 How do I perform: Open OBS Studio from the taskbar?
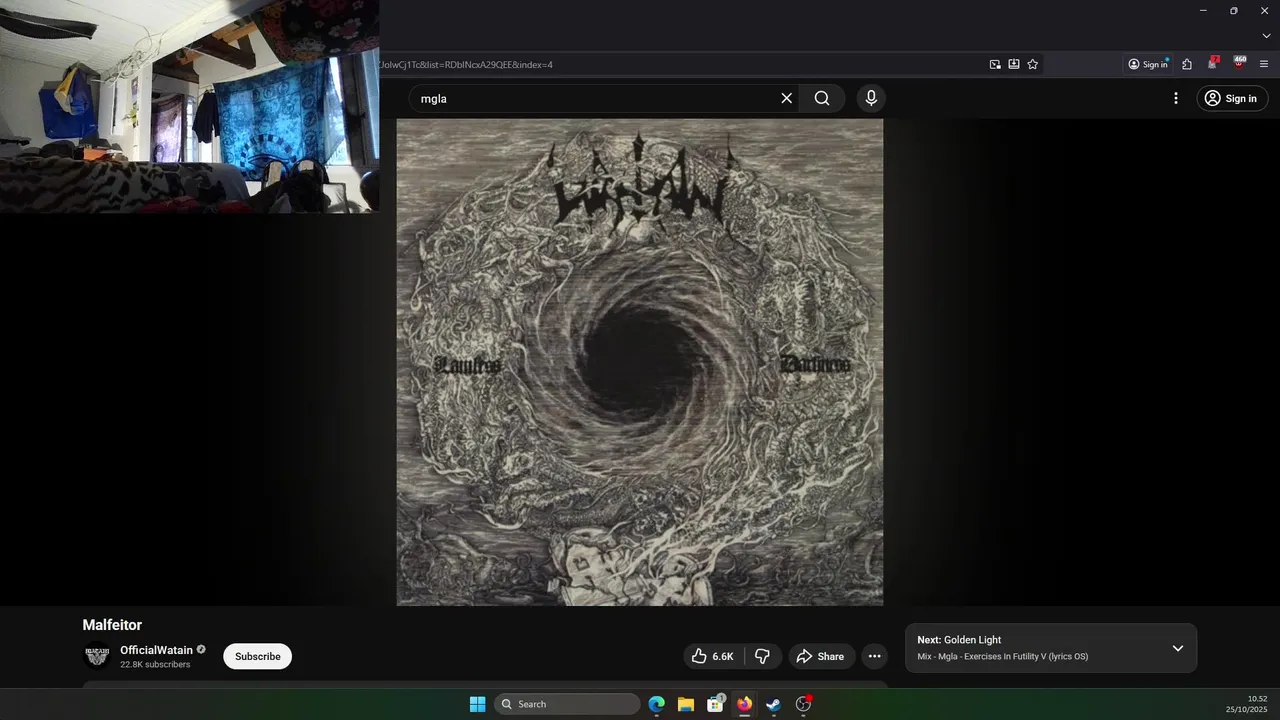point(803,704)
